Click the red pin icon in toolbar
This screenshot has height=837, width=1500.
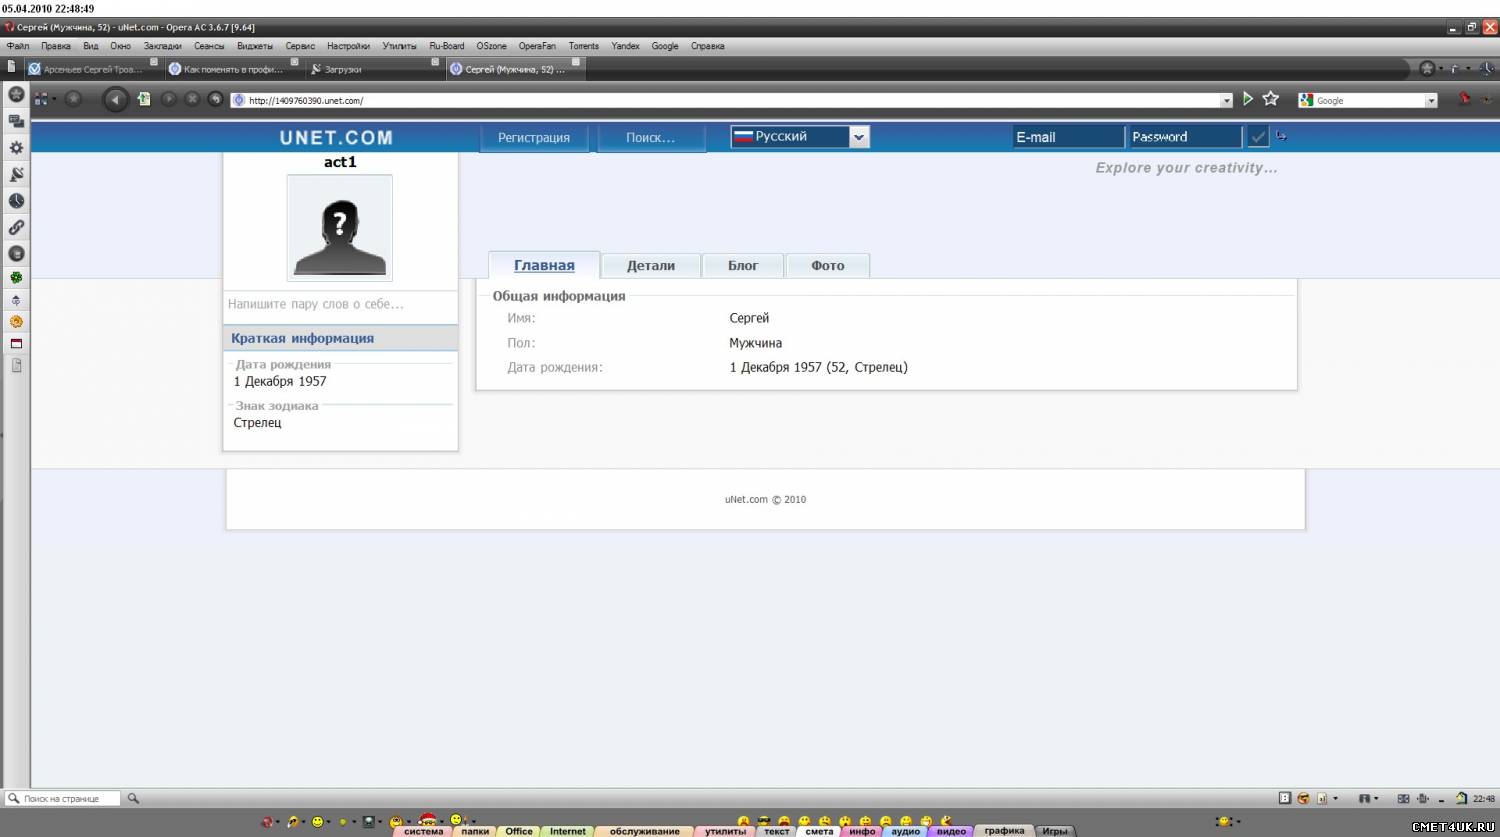1464,99
